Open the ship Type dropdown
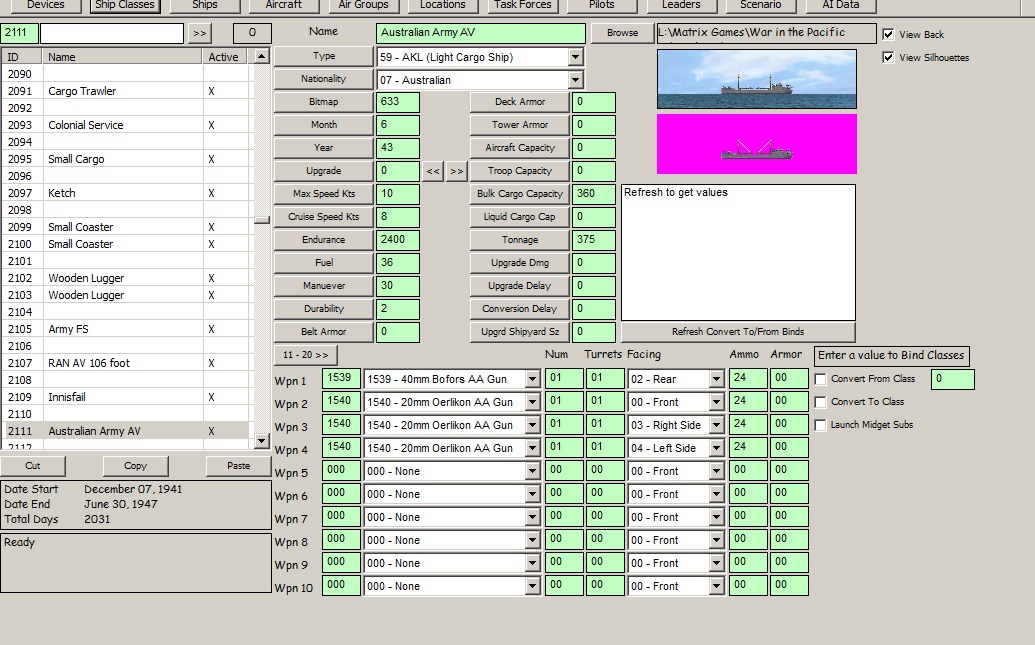 [576, 57]
